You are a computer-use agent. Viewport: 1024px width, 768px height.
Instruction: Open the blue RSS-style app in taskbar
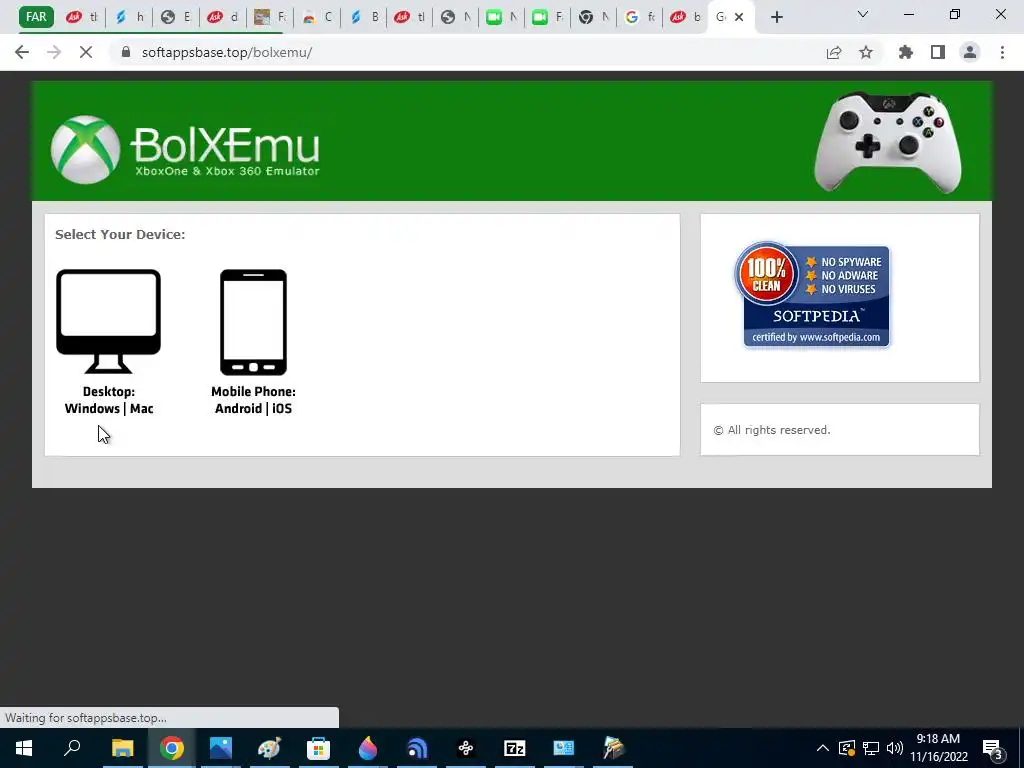coord(417,748)
